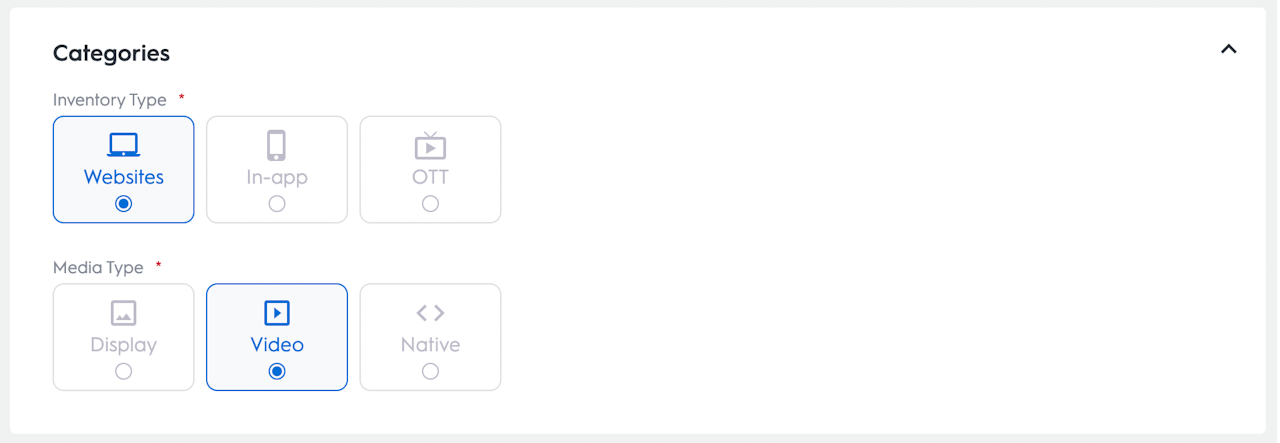Screen dimensions: 1280x443
Task: Select the Video radio button
Action: click(277, 371)
